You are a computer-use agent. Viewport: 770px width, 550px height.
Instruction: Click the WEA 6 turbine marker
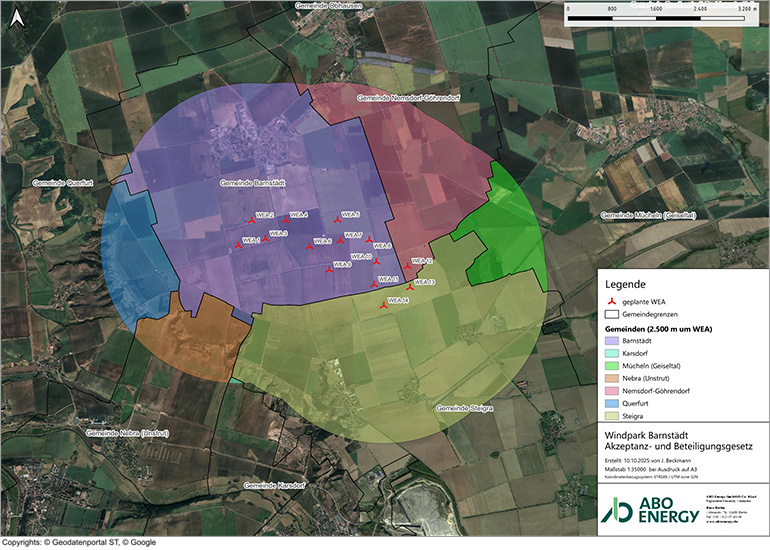pos(309,244)
